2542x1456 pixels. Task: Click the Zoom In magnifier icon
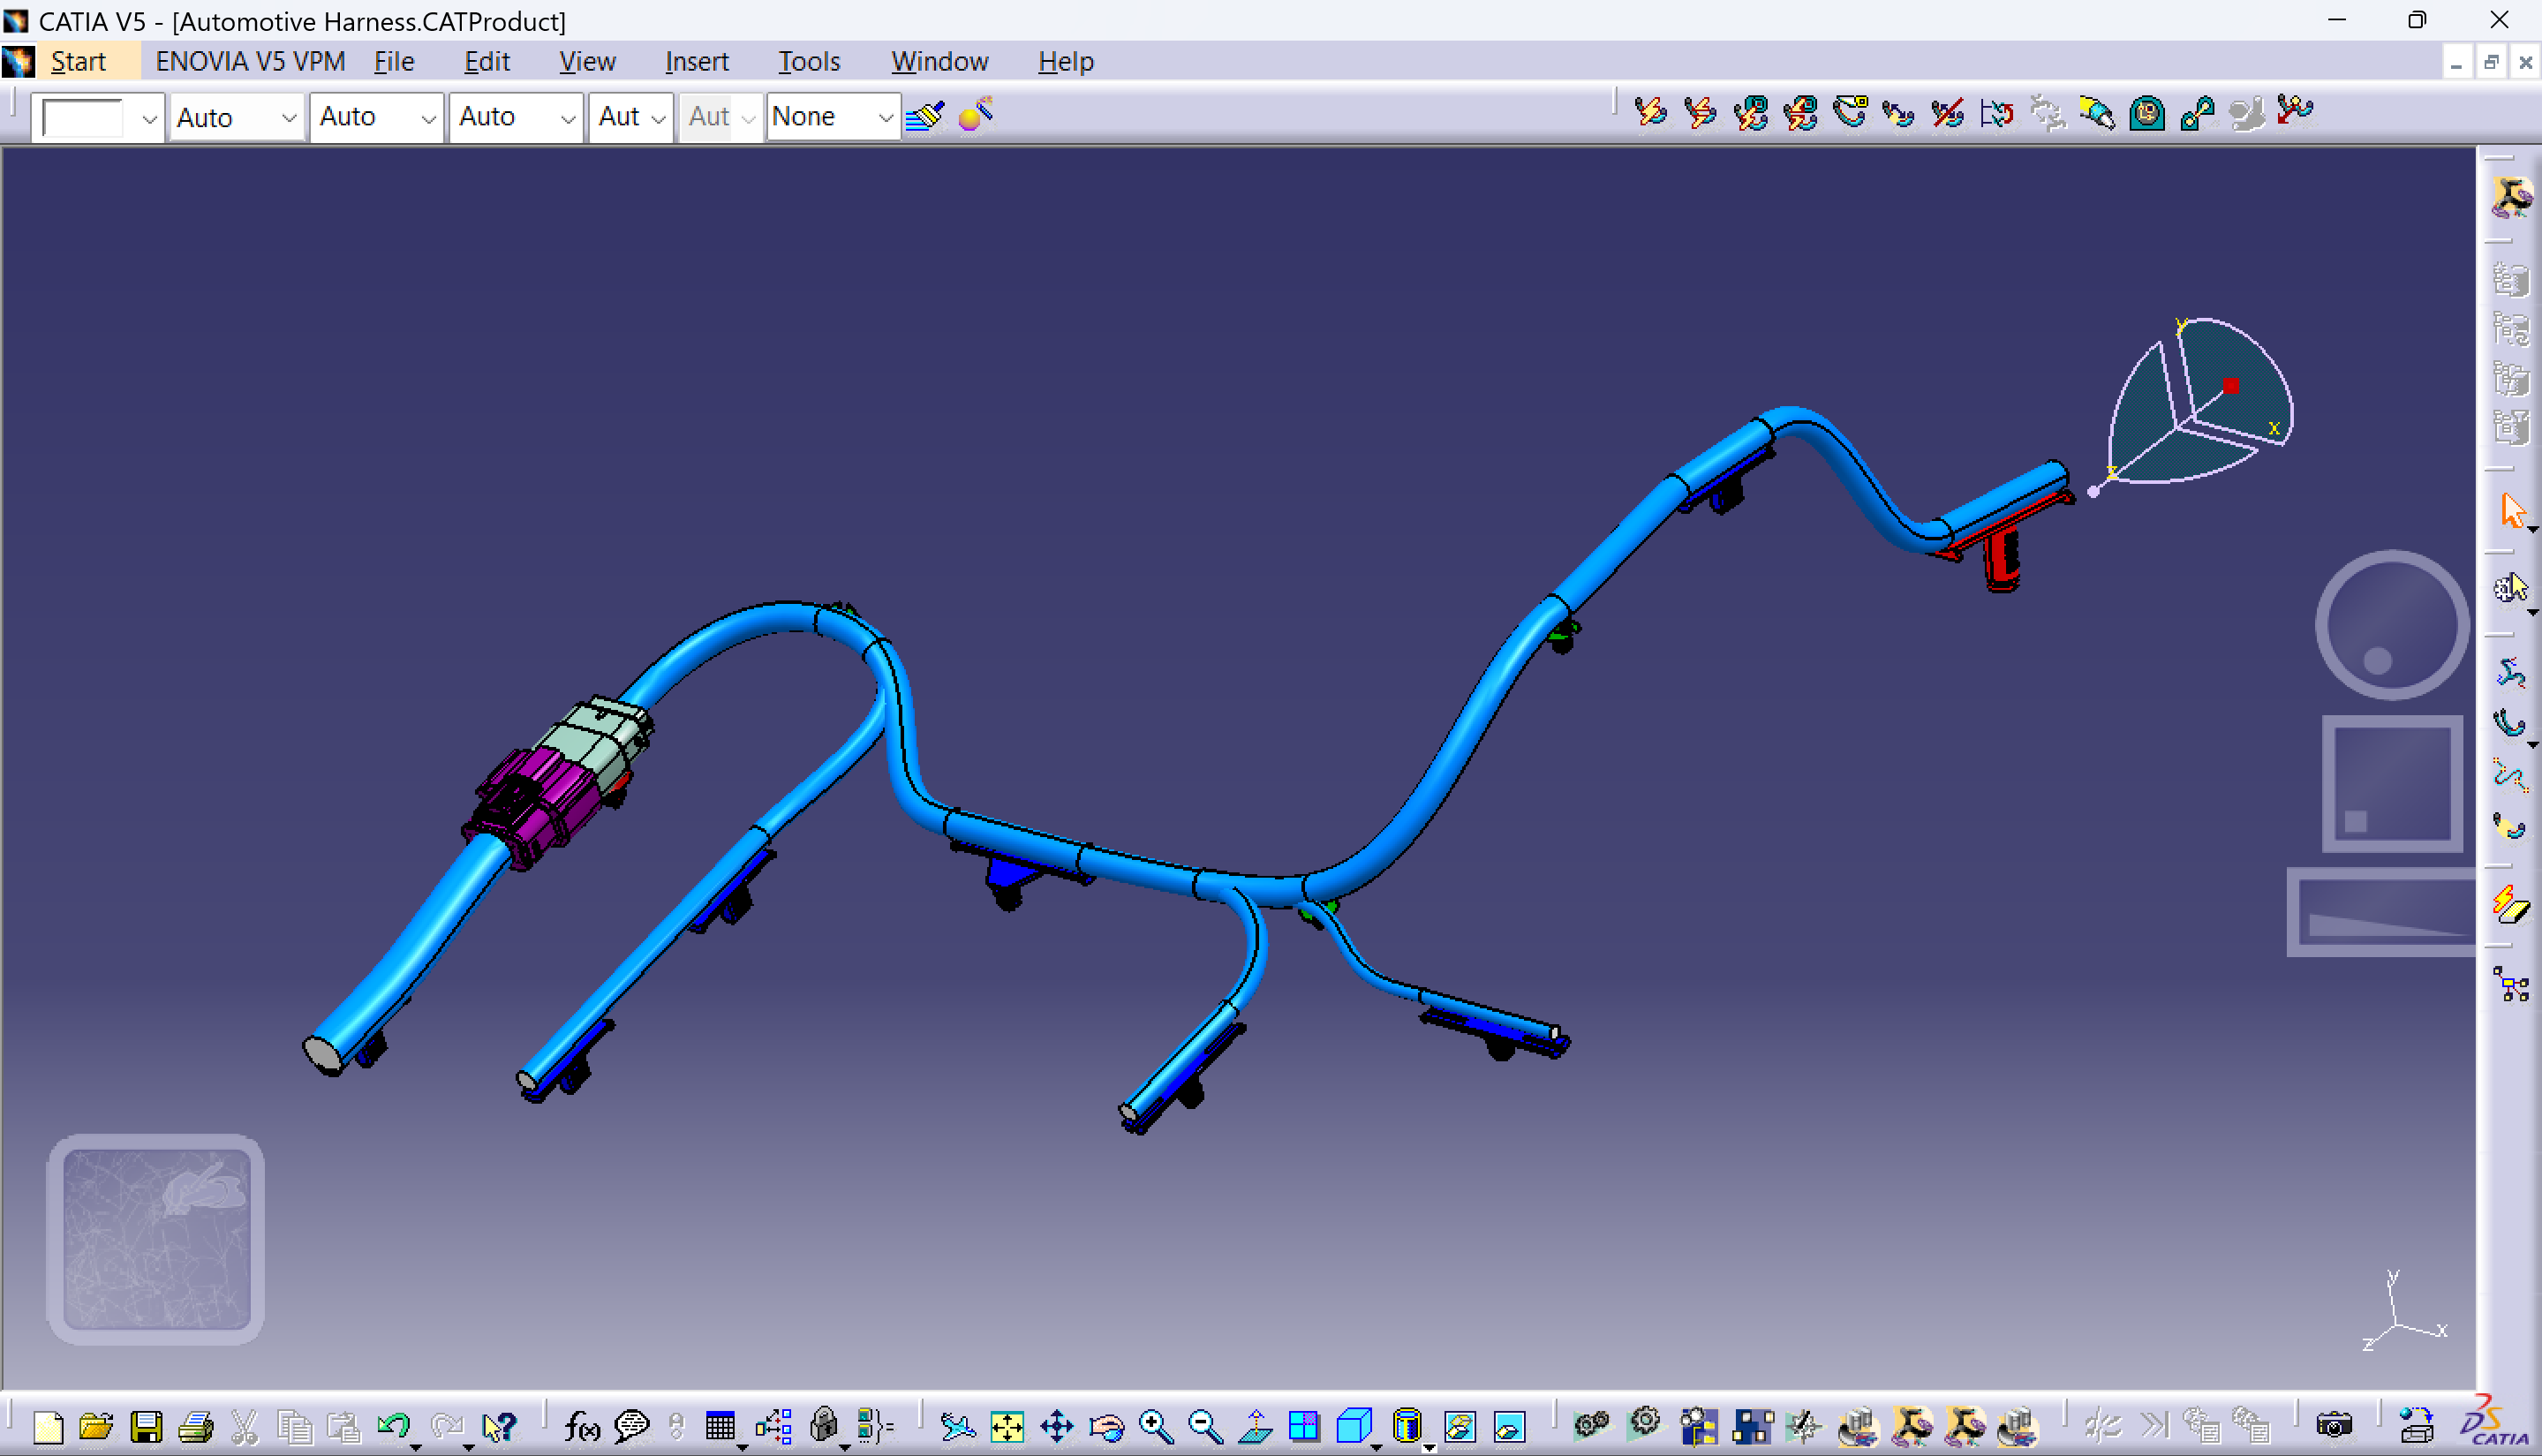1155,1426
